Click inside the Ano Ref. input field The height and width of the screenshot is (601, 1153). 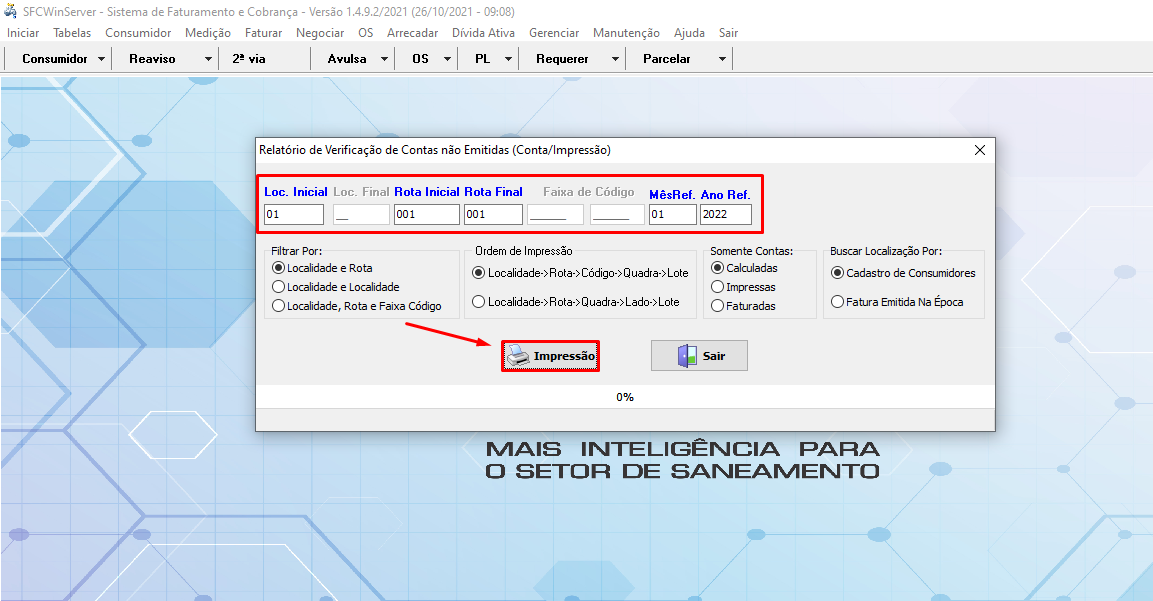coord(724,214)
